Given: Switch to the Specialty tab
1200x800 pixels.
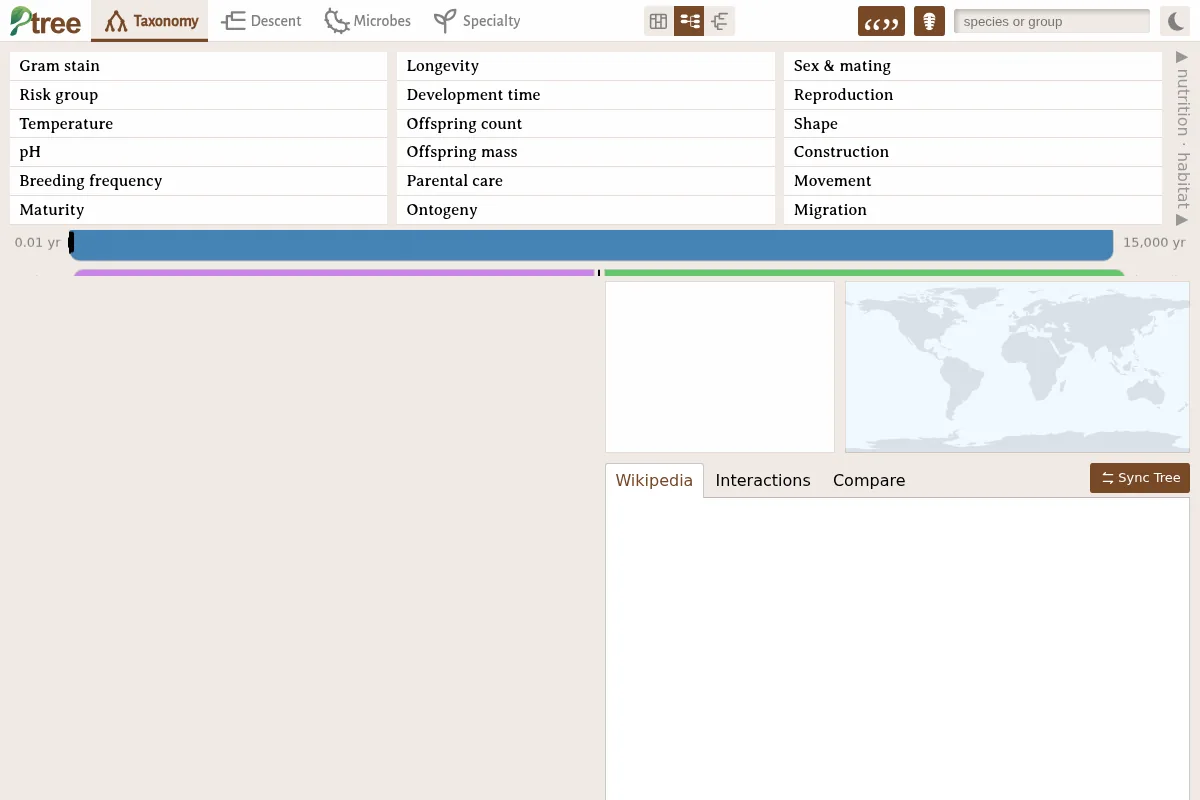Looking at the screenshot, I should [477, 21].
